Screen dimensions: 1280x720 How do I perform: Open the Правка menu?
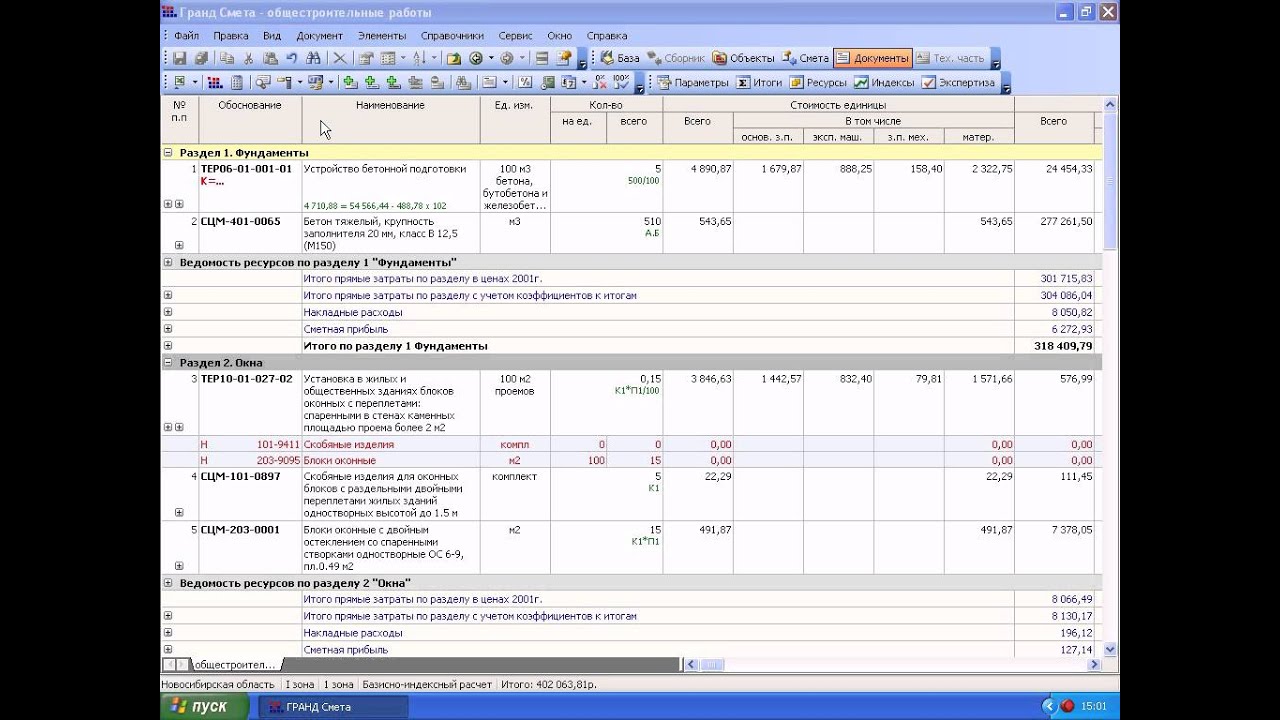pyautogui.click(x=231, y=35)
